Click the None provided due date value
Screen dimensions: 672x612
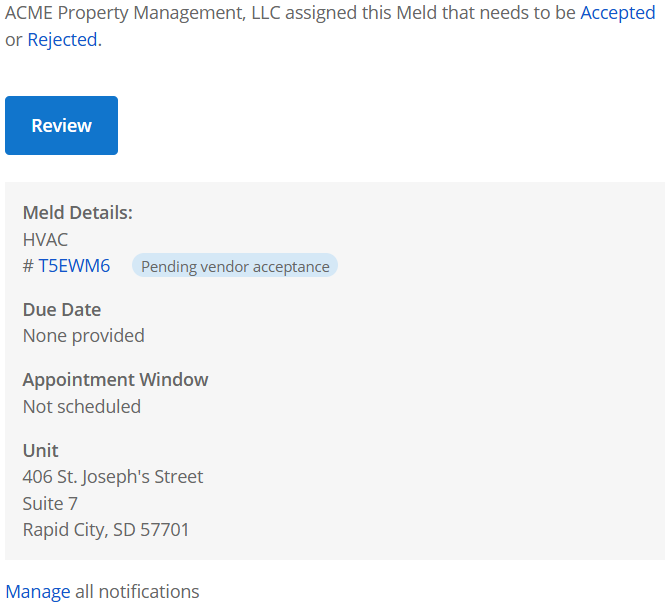coord(84,336)
